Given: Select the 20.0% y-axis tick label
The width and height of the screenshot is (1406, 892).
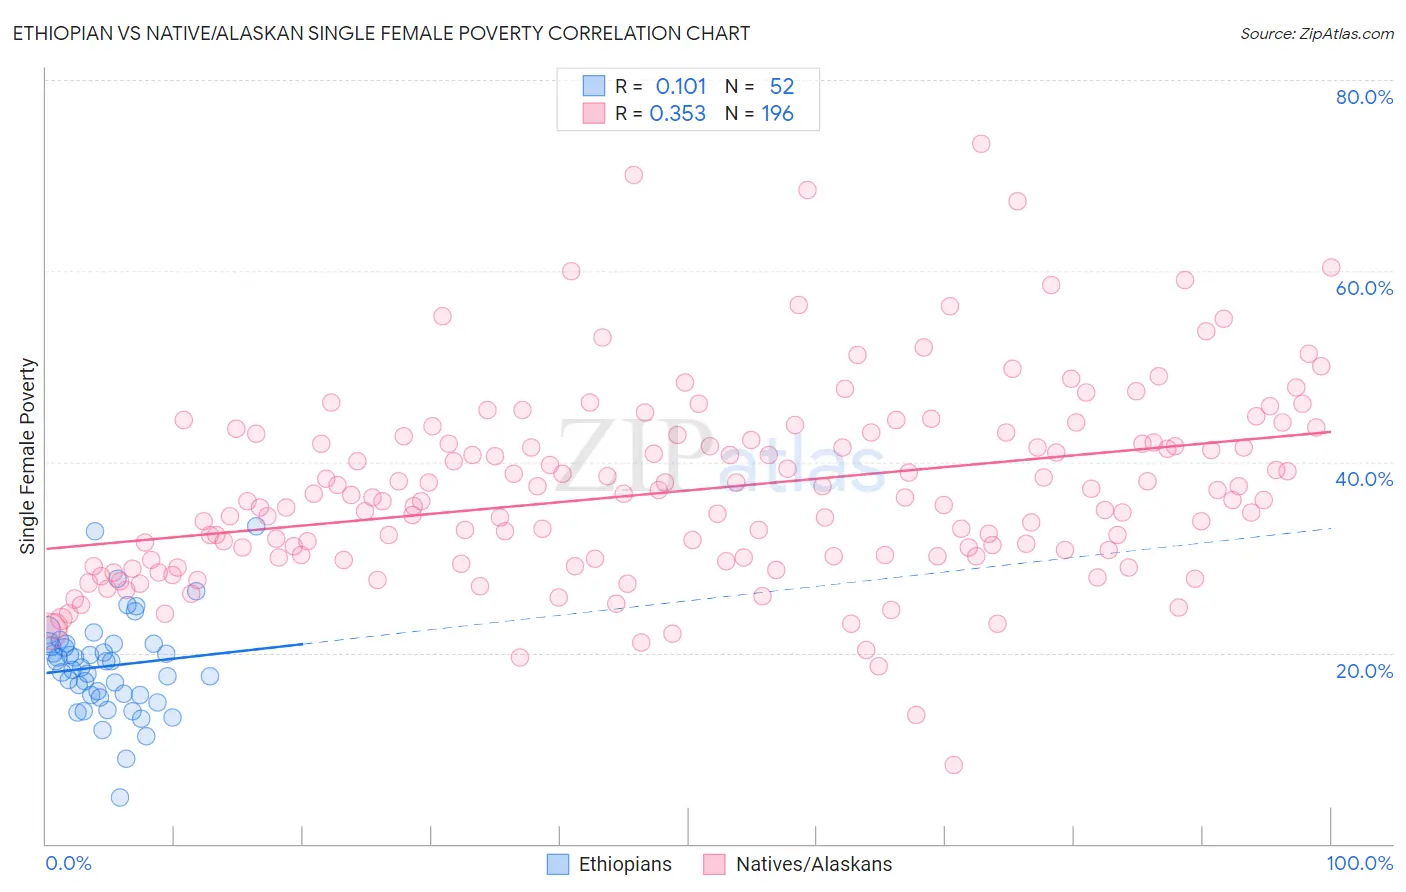Looking at the screenshot, I should [x=1364, y=670].
